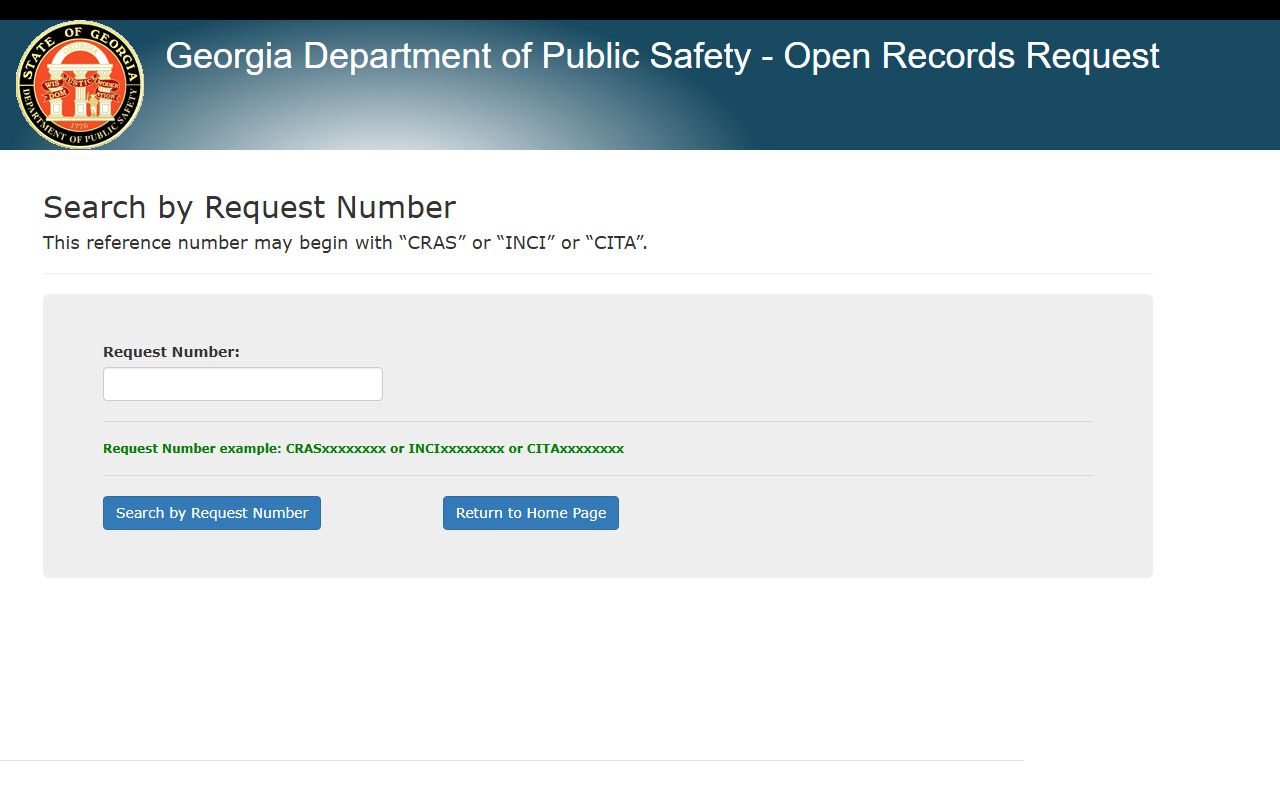Select the 'Search by Request Number' page heading
The height and width of the screenshot is (800, 1280).
[x=249, y=207]
